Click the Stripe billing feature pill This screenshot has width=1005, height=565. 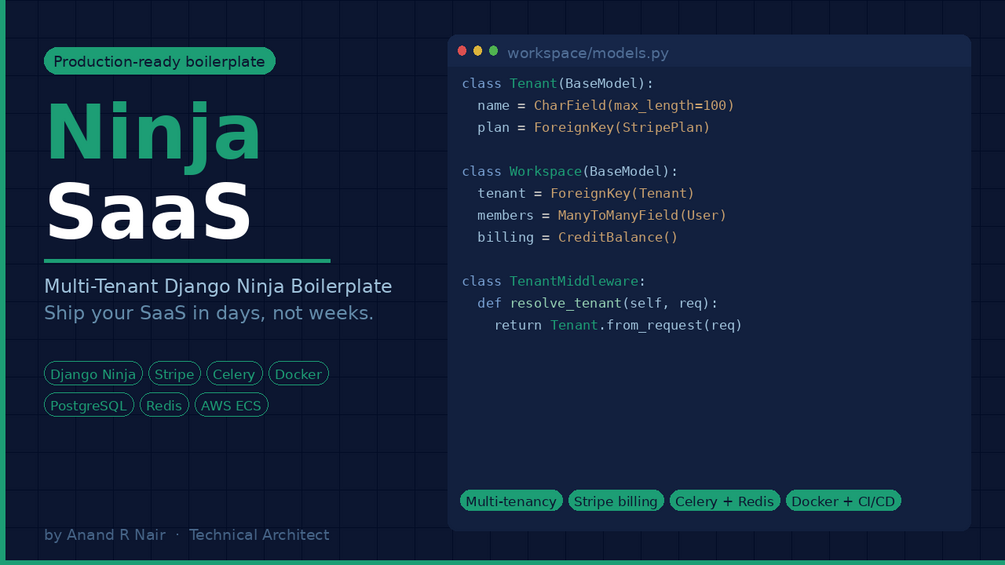click(x=615, y=501)
